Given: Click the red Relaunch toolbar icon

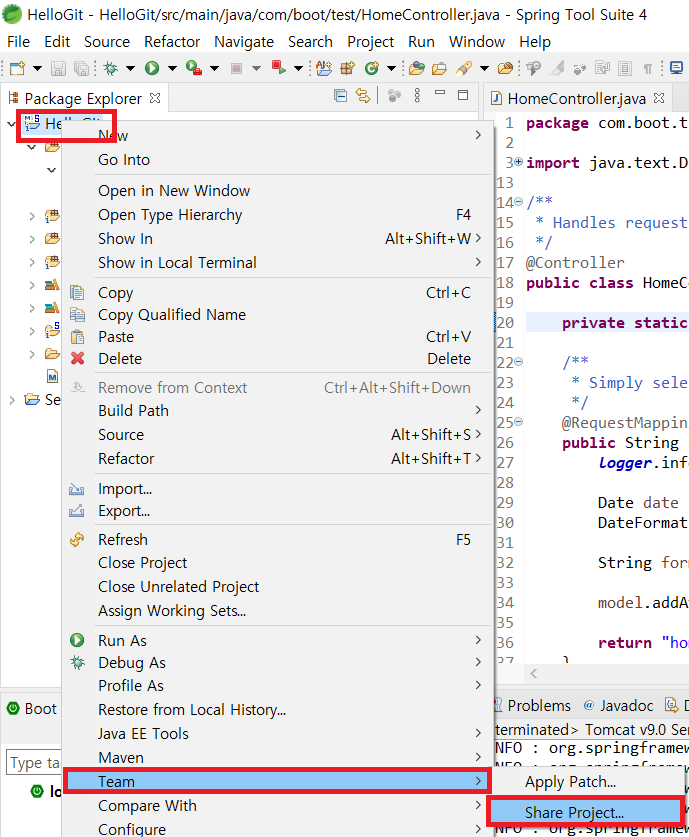Looking at the screenshot, I should coord(279,68).
